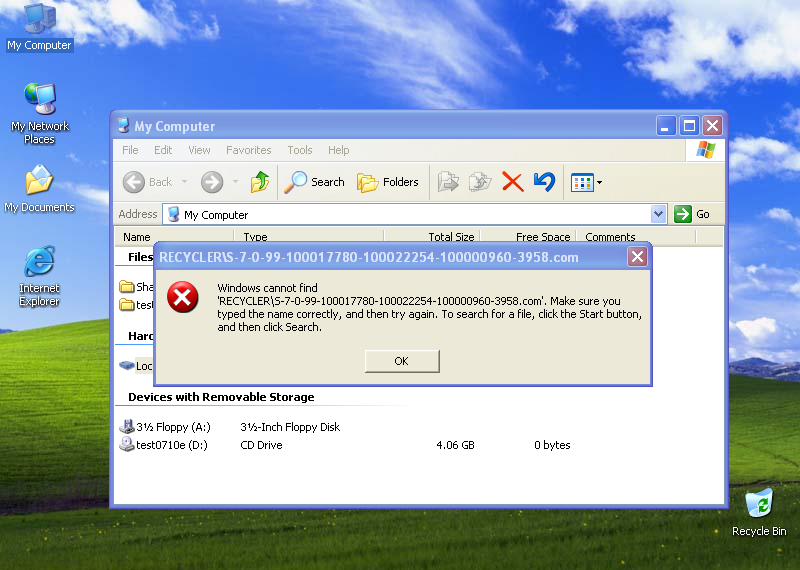Screen dimensions: 800x570
Task: Open the Back history dropdown arrow
Action: click(185, 182)
